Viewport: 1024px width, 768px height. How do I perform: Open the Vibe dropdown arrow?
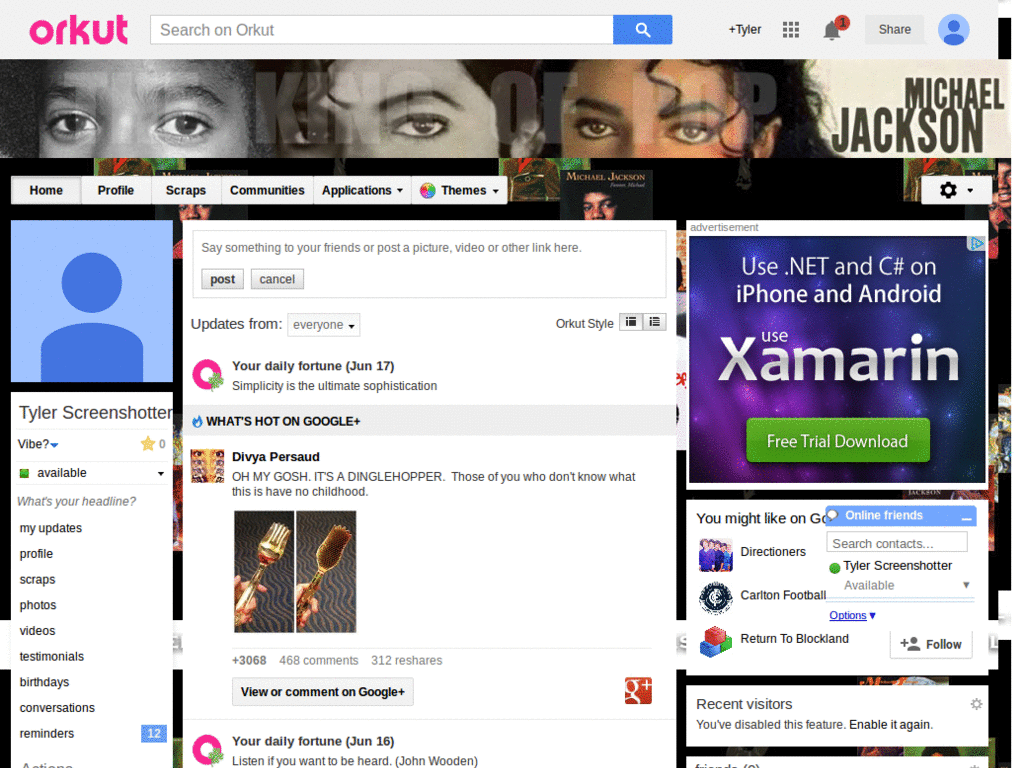[x=55, y=445]
